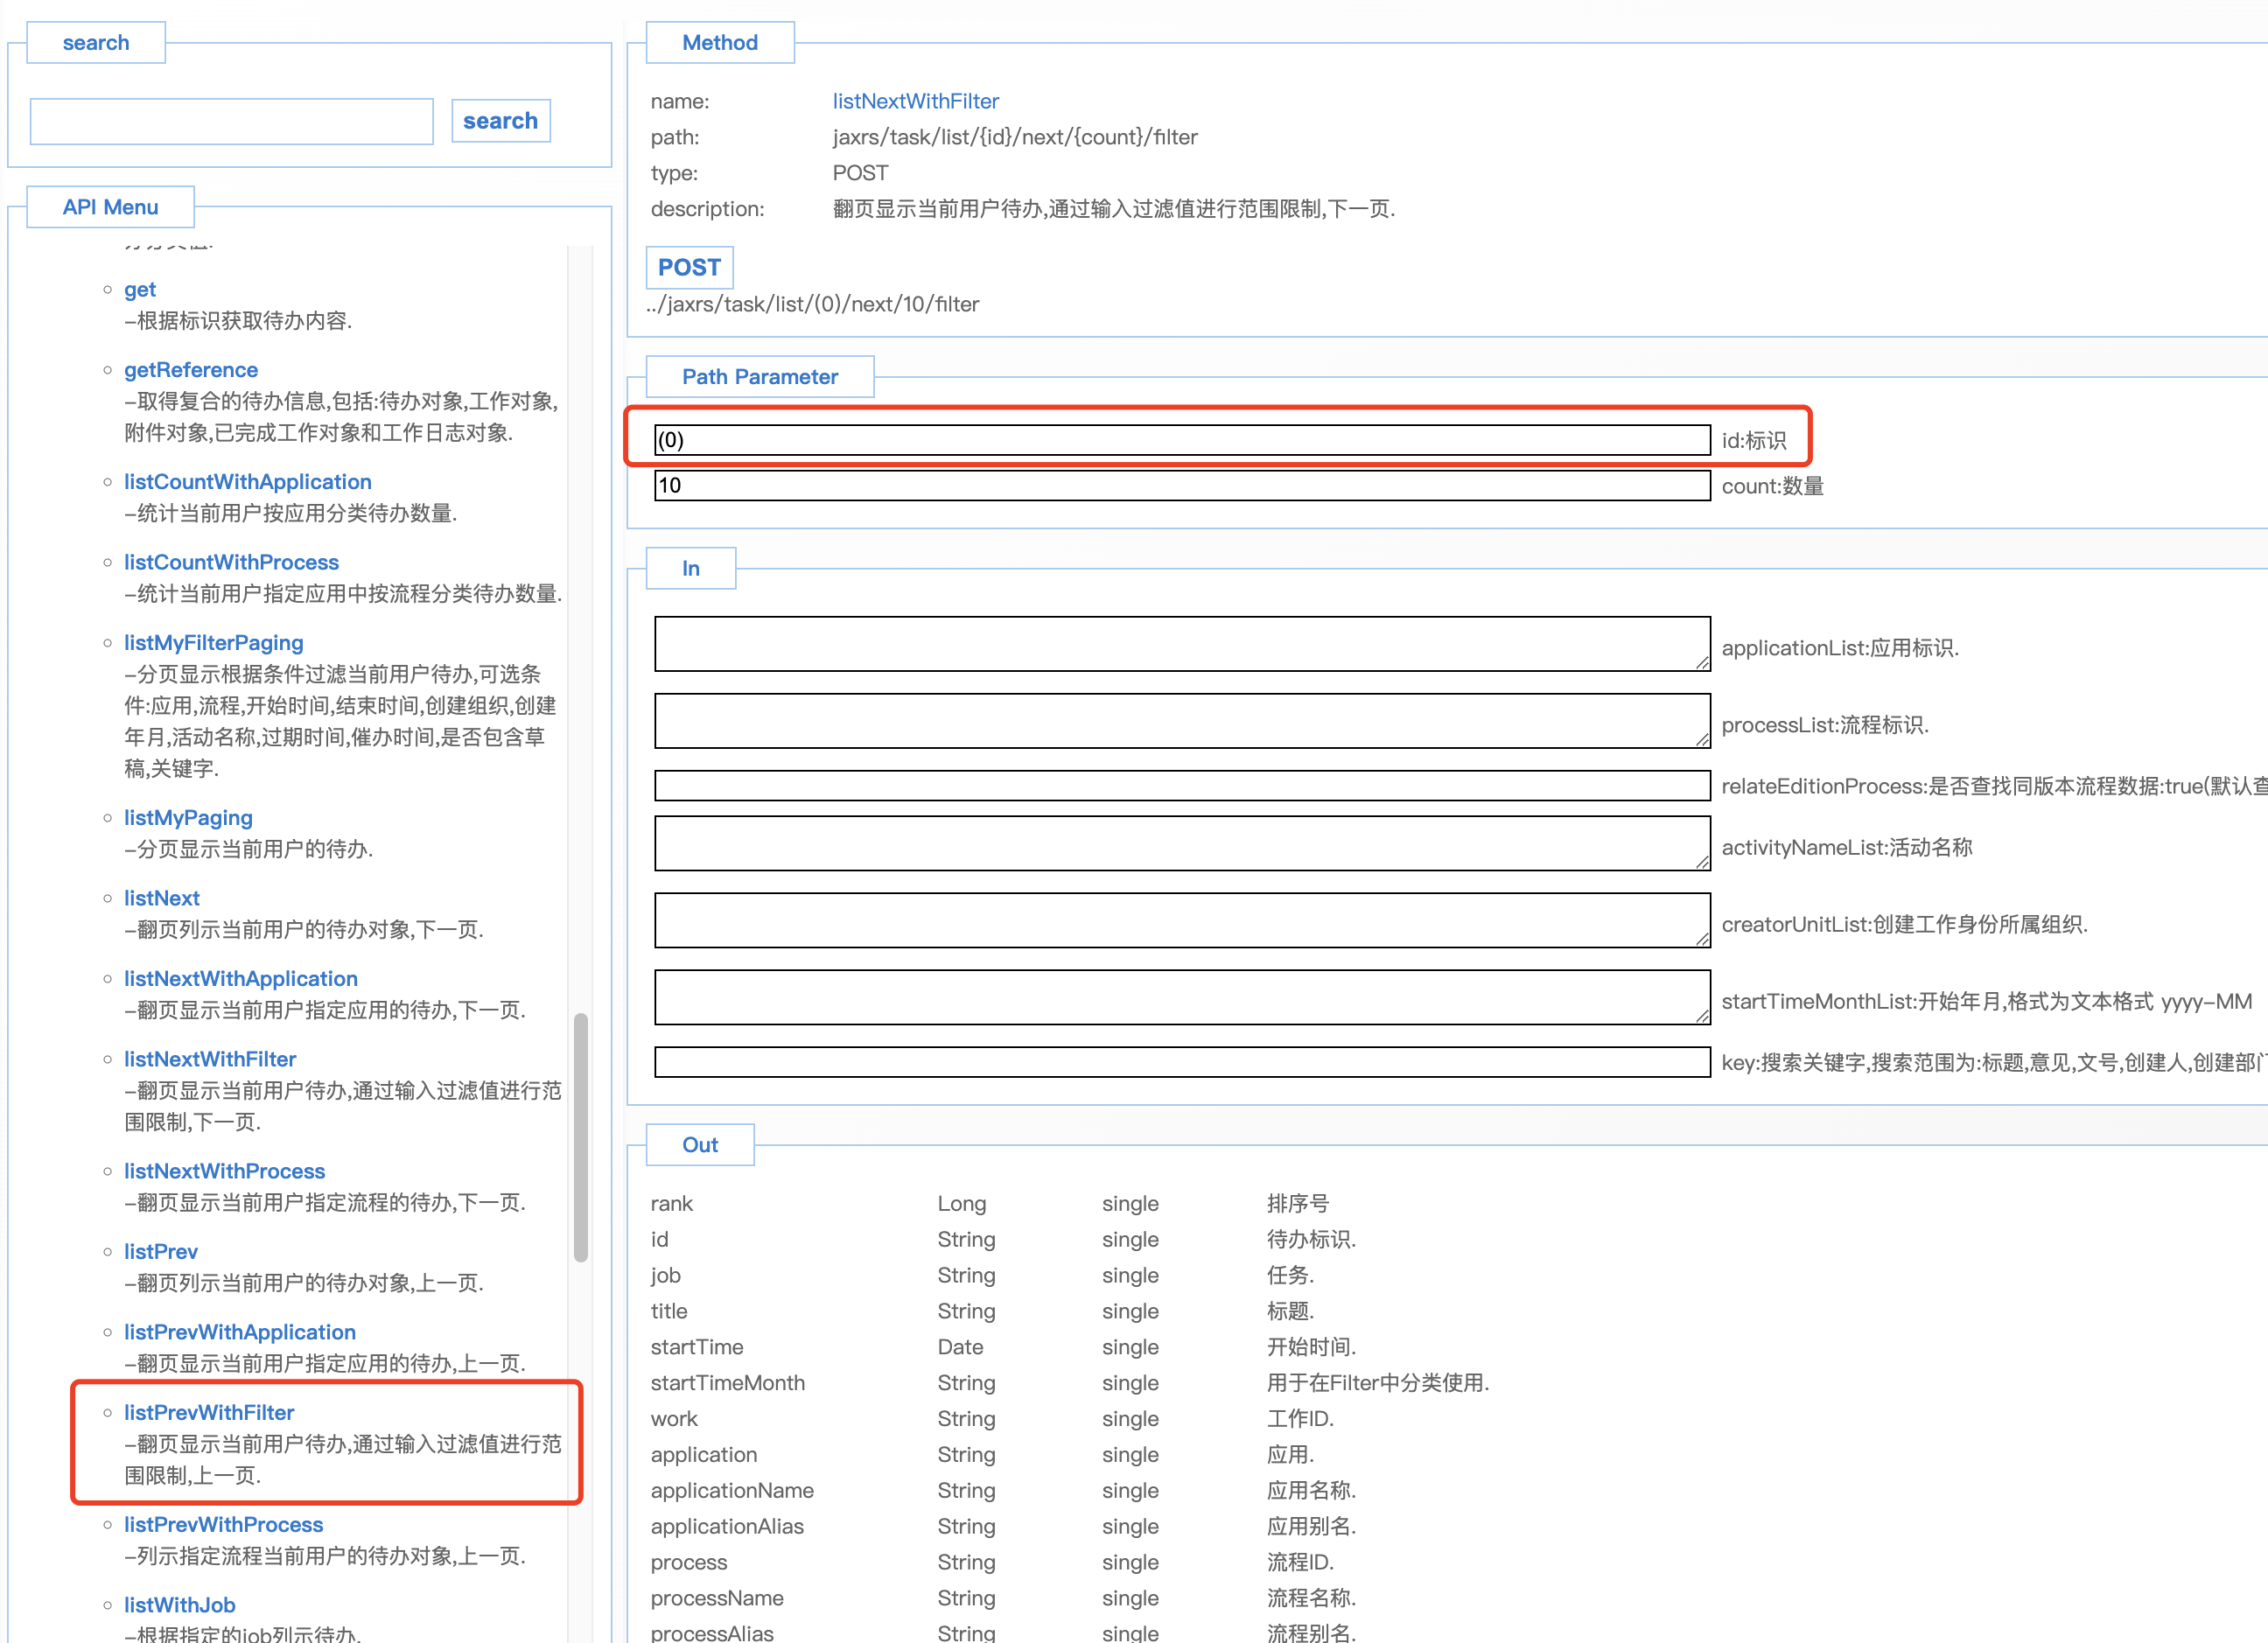
Task: Open the get API menu entry
Action: point(139,289)
